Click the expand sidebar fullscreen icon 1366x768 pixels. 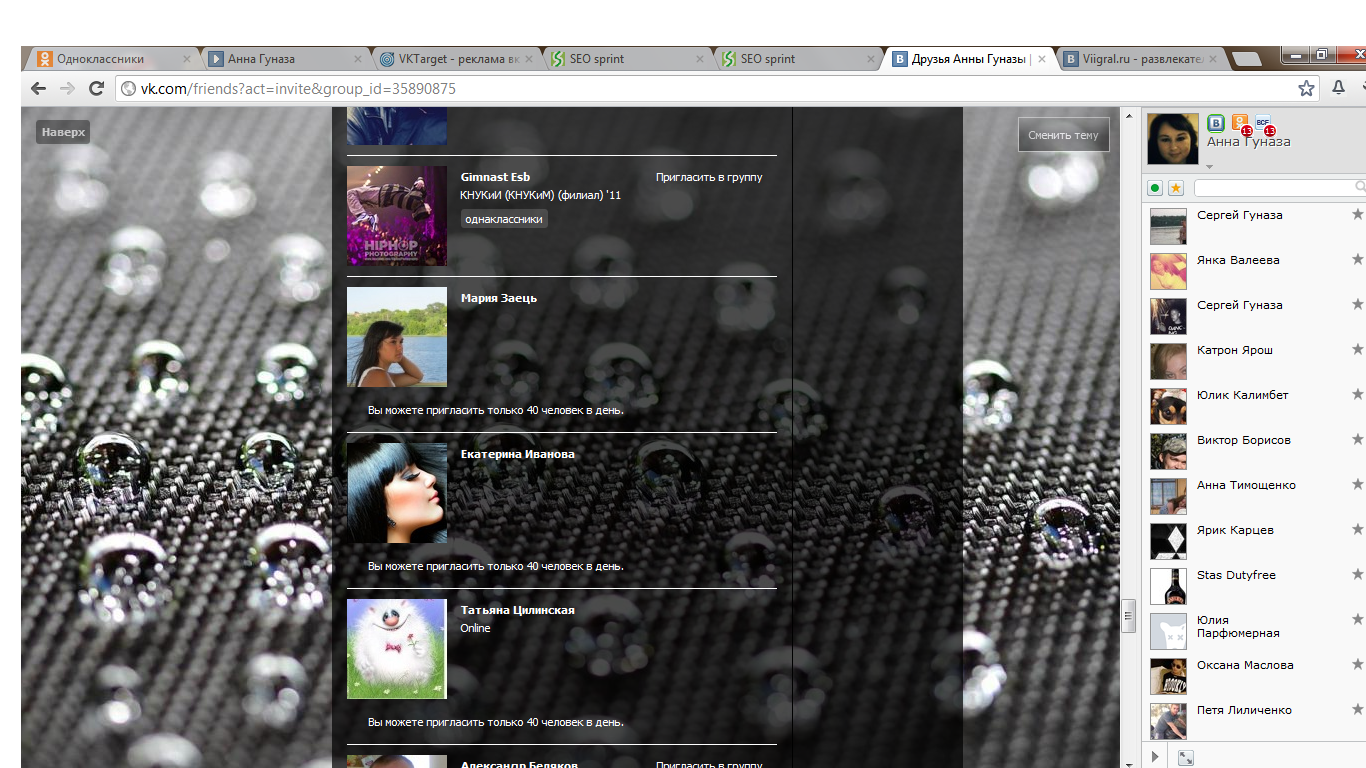coord(1185,758)
